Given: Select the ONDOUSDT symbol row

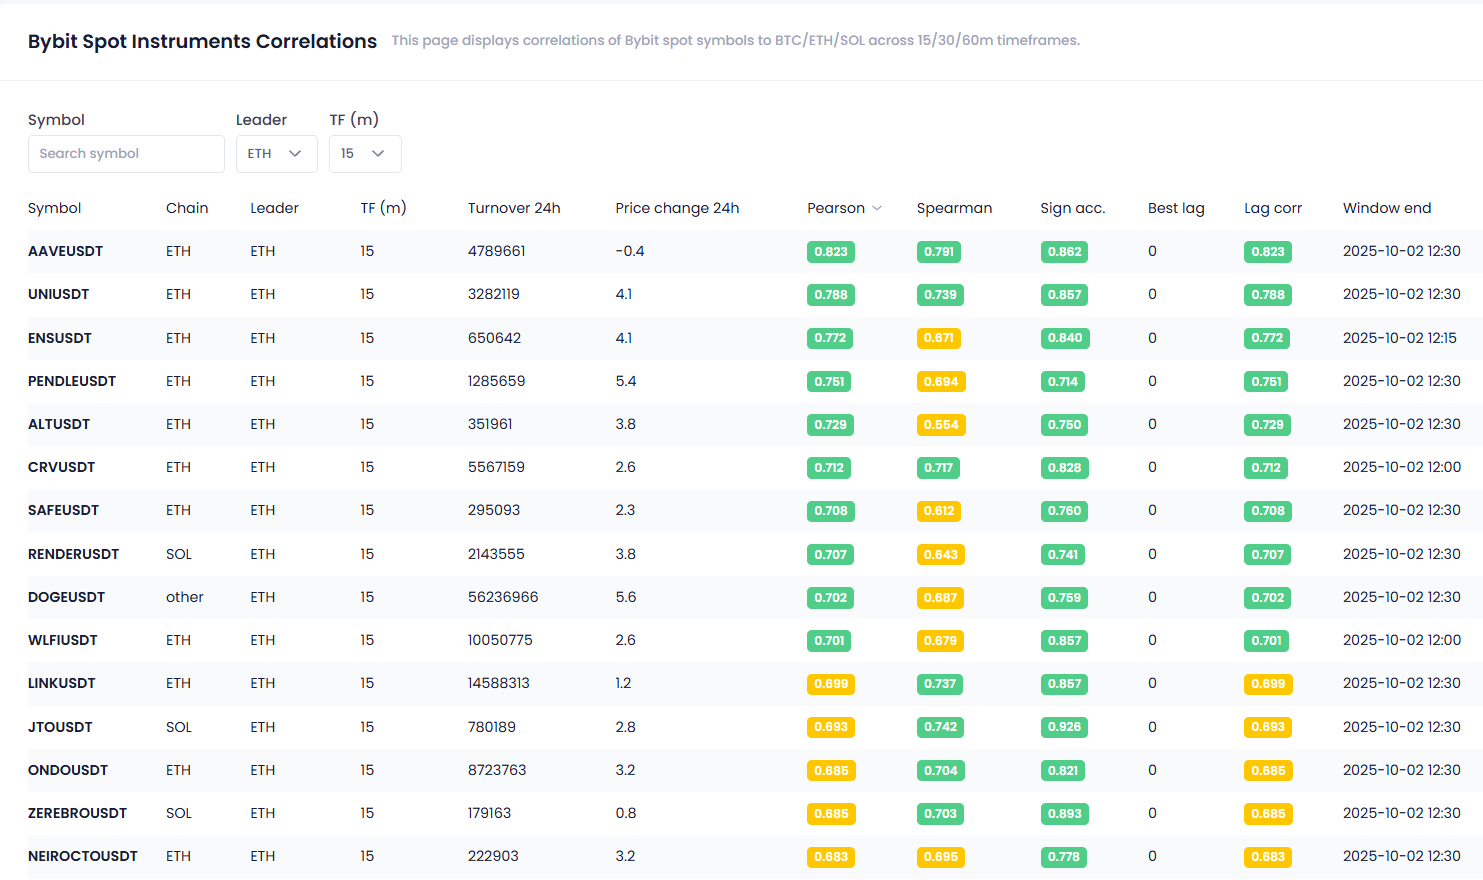Looking at the screenshot, I should pyautogui.click(x=755, y=770).
